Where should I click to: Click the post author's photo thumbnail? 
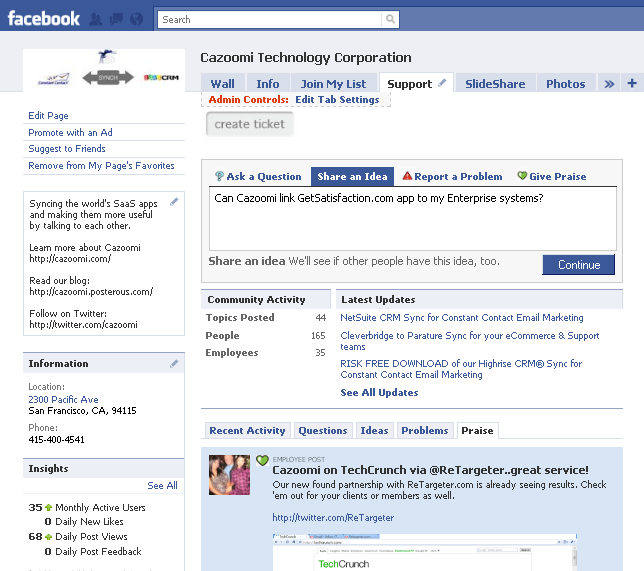[230, 474]
